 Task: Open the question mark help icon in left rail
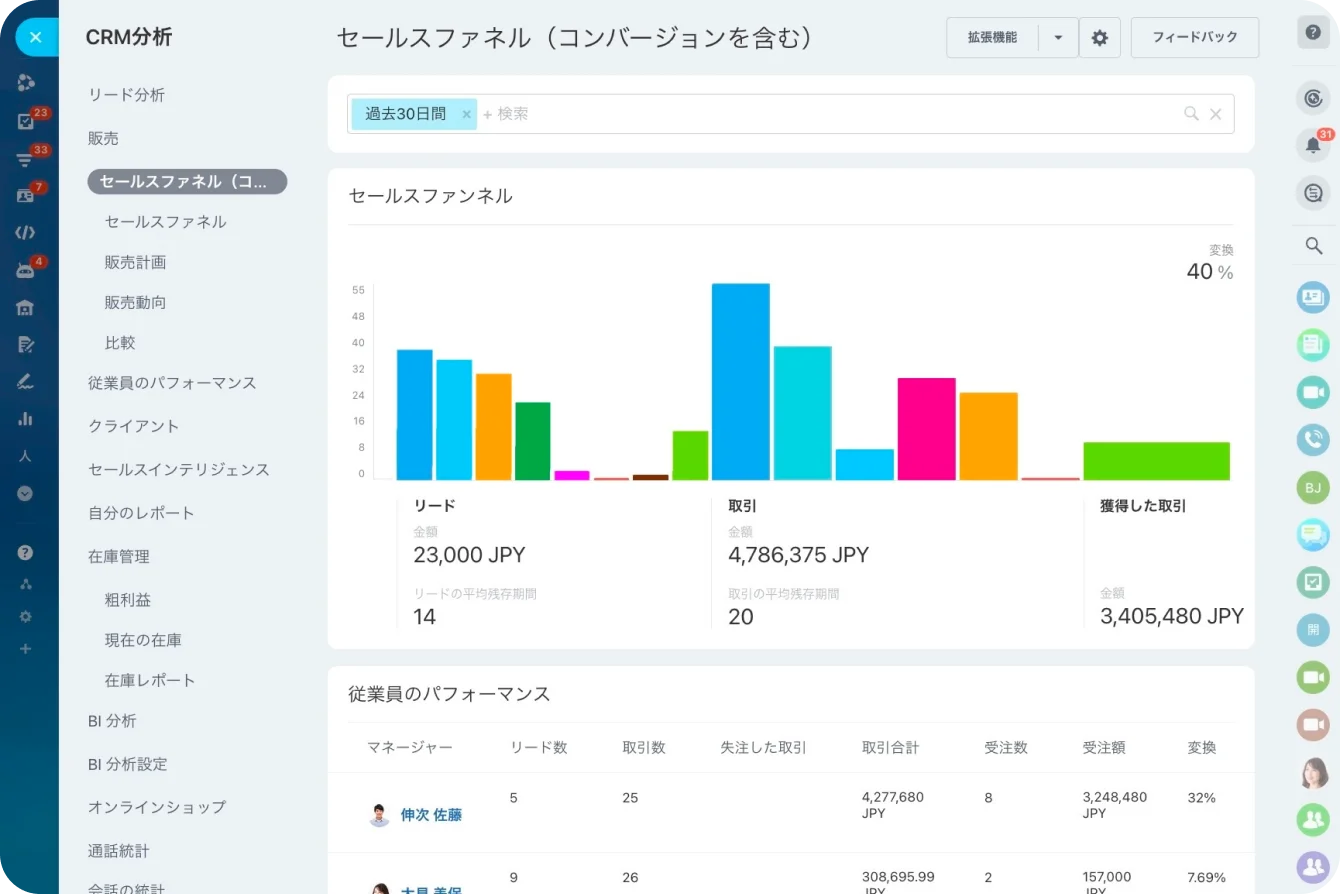pyautogui.click(x=26, y=552)
